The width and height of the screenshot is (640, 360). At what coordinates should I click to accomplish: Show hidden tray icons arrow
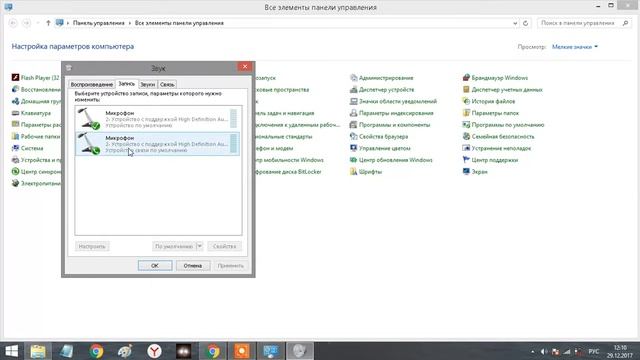click(x=532, y=351)
